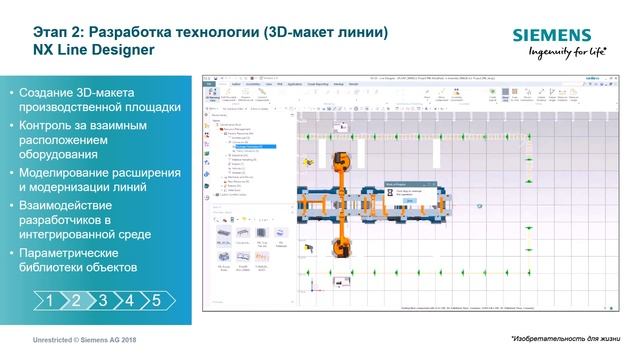Click the orange diagonal connector ribbon icon
Viewport: 640px width, 360px height.
click(x=262, y=95)
